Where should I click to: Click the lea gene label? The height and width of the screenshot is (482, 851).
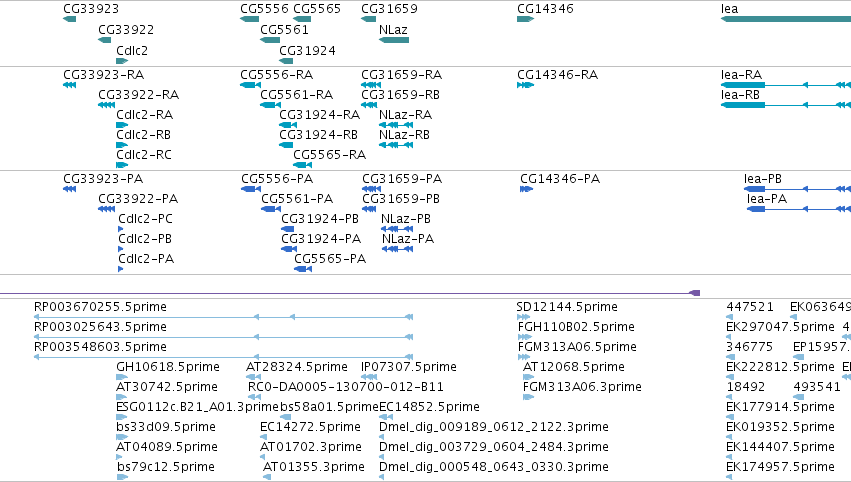[x=729, y=9]
